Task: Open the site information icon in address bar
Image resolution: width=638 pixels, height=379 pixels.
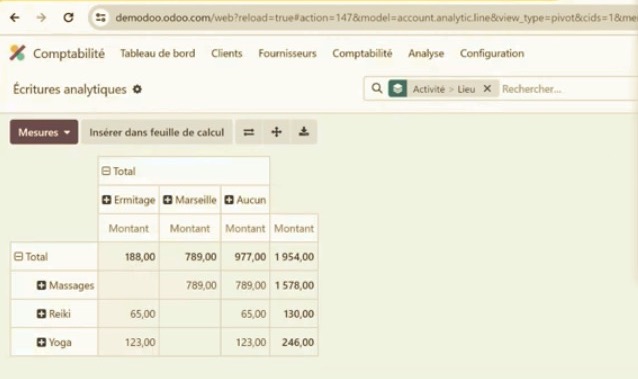Action: [x=101, y=18]
